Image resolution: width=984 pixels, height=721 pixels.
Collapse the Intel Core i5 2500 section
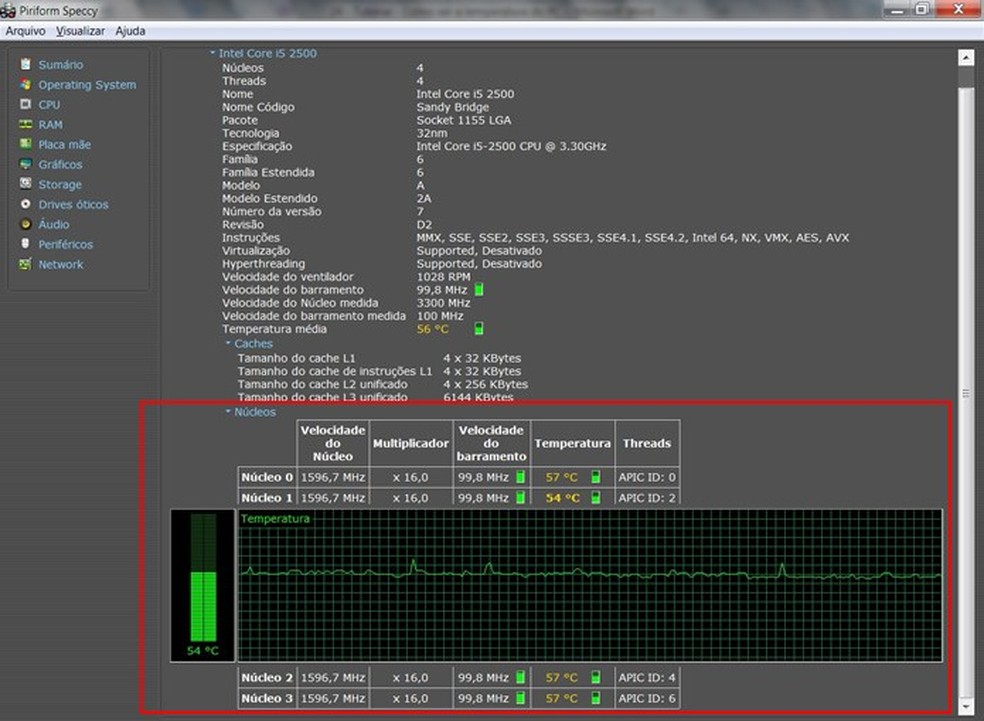click(x=212, y=54)
